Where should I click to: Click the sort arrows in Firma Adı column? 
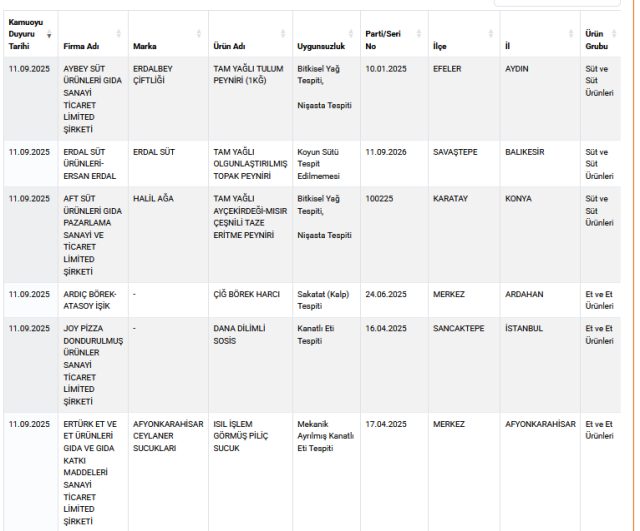tap(119, 35)
